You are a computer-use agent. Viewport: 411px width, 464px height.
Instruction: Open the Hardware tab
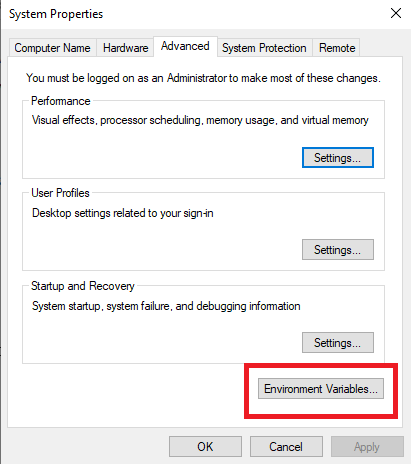[125, 48]
